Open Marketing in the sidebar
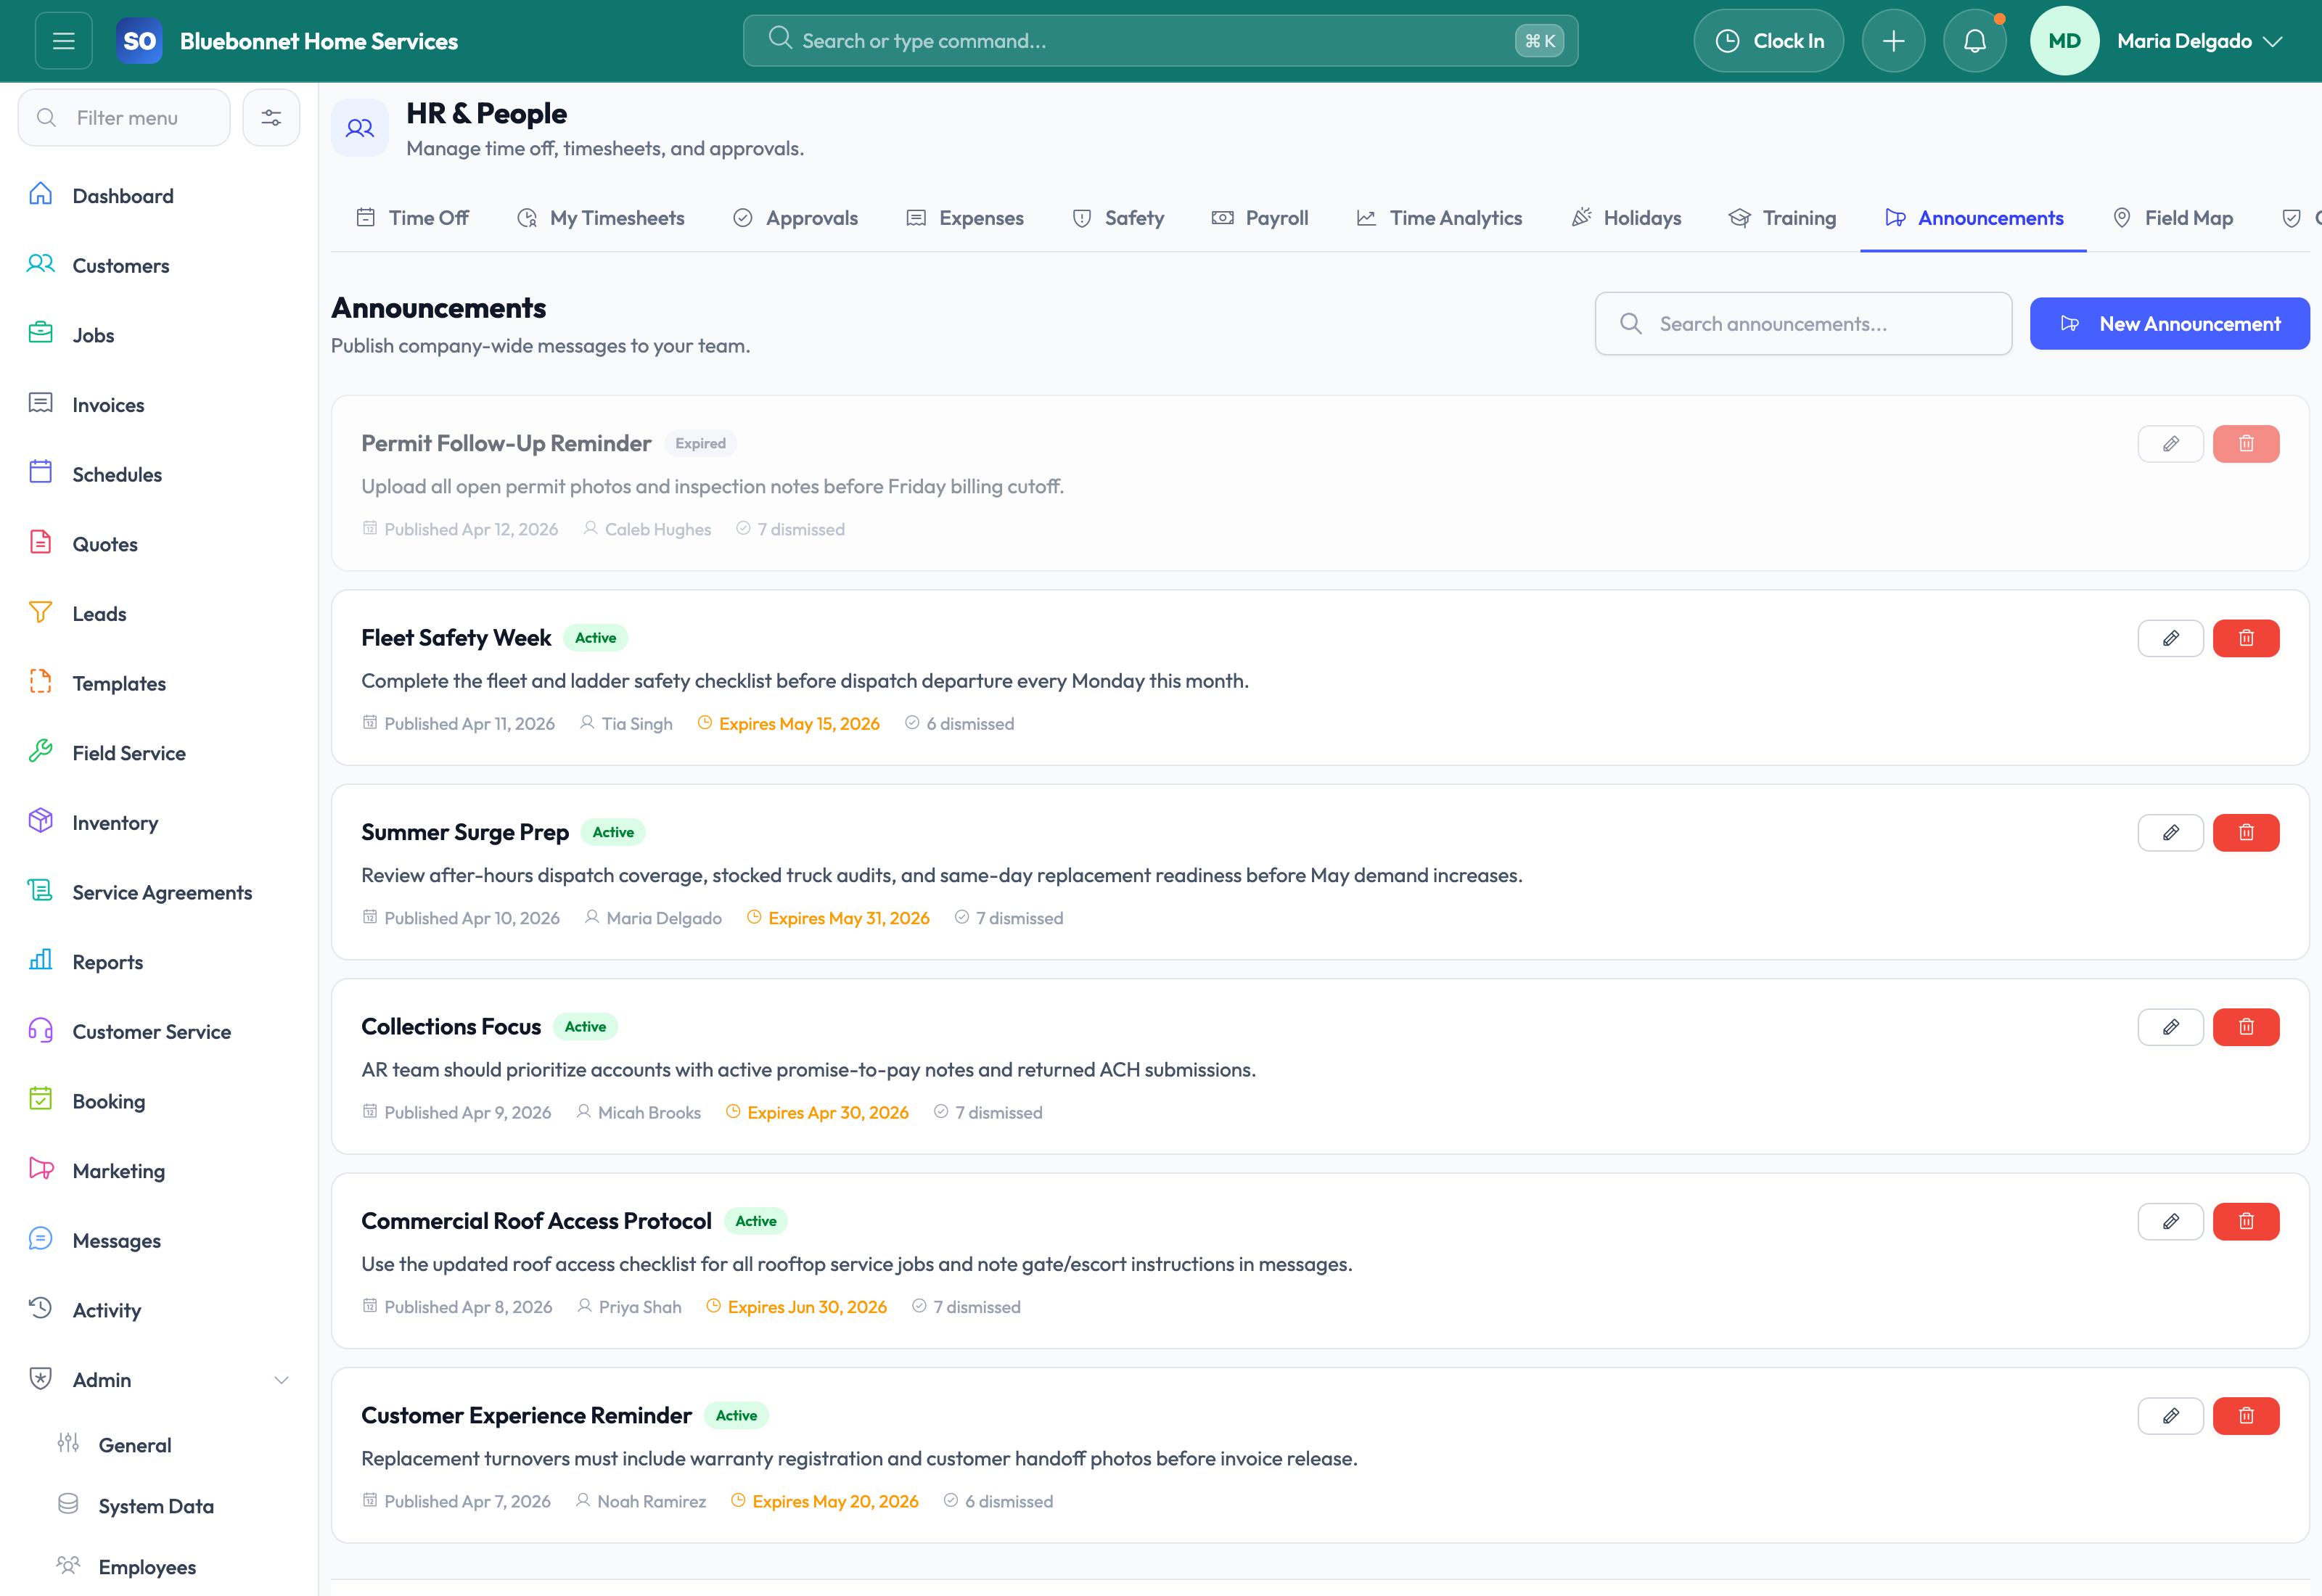This screenshot has width=2322, height=1596. 159,1172
